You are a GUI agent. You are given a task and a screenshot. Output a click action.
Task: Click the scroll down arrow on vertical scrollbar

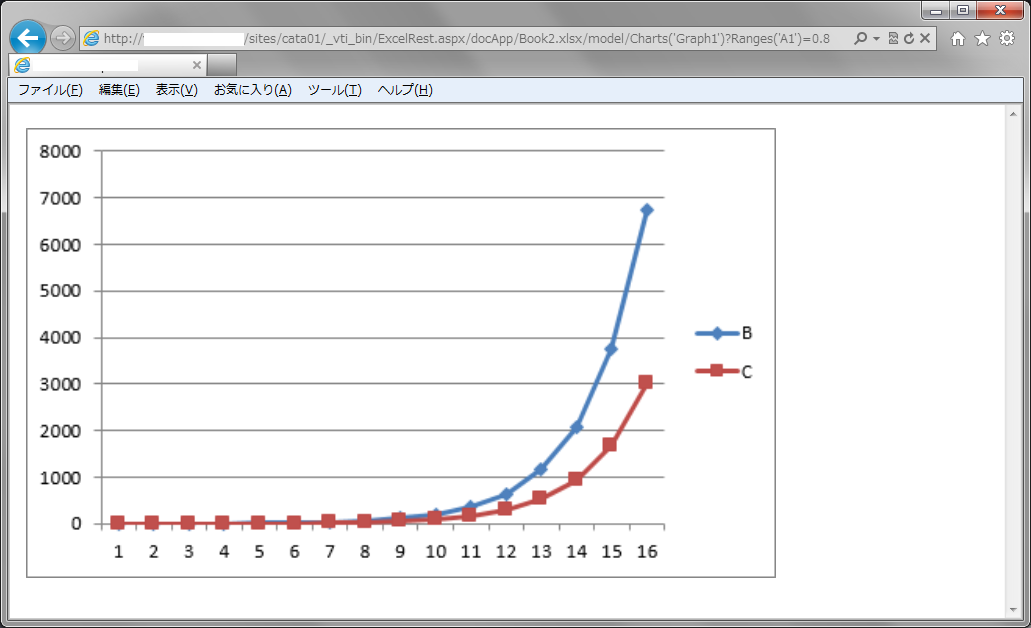coord(1014,610)
